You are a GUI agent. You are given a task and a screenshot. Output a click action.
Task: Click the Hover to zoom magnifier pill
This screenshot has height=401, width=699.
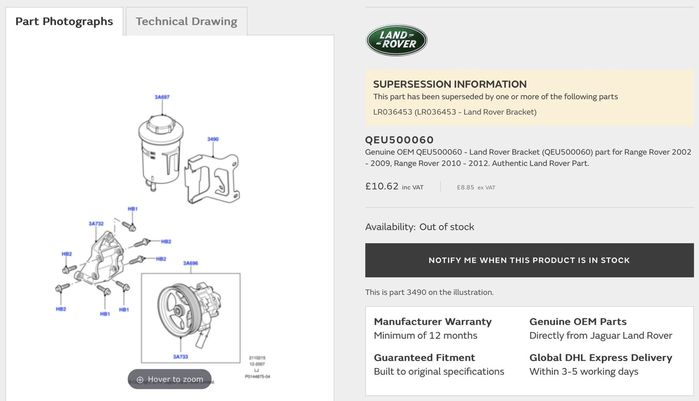(x=169, y=379)
